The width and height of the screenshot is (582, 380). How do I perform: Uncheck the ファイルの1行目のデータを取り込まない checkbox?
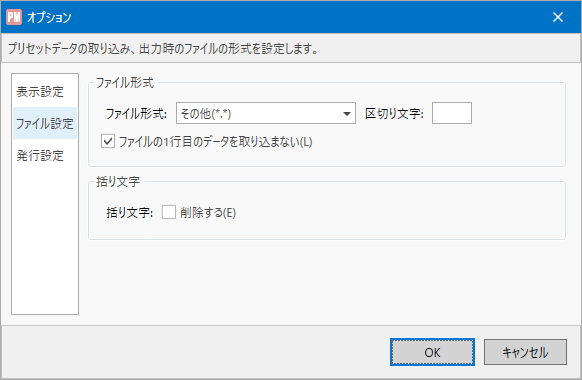point(108,141)
